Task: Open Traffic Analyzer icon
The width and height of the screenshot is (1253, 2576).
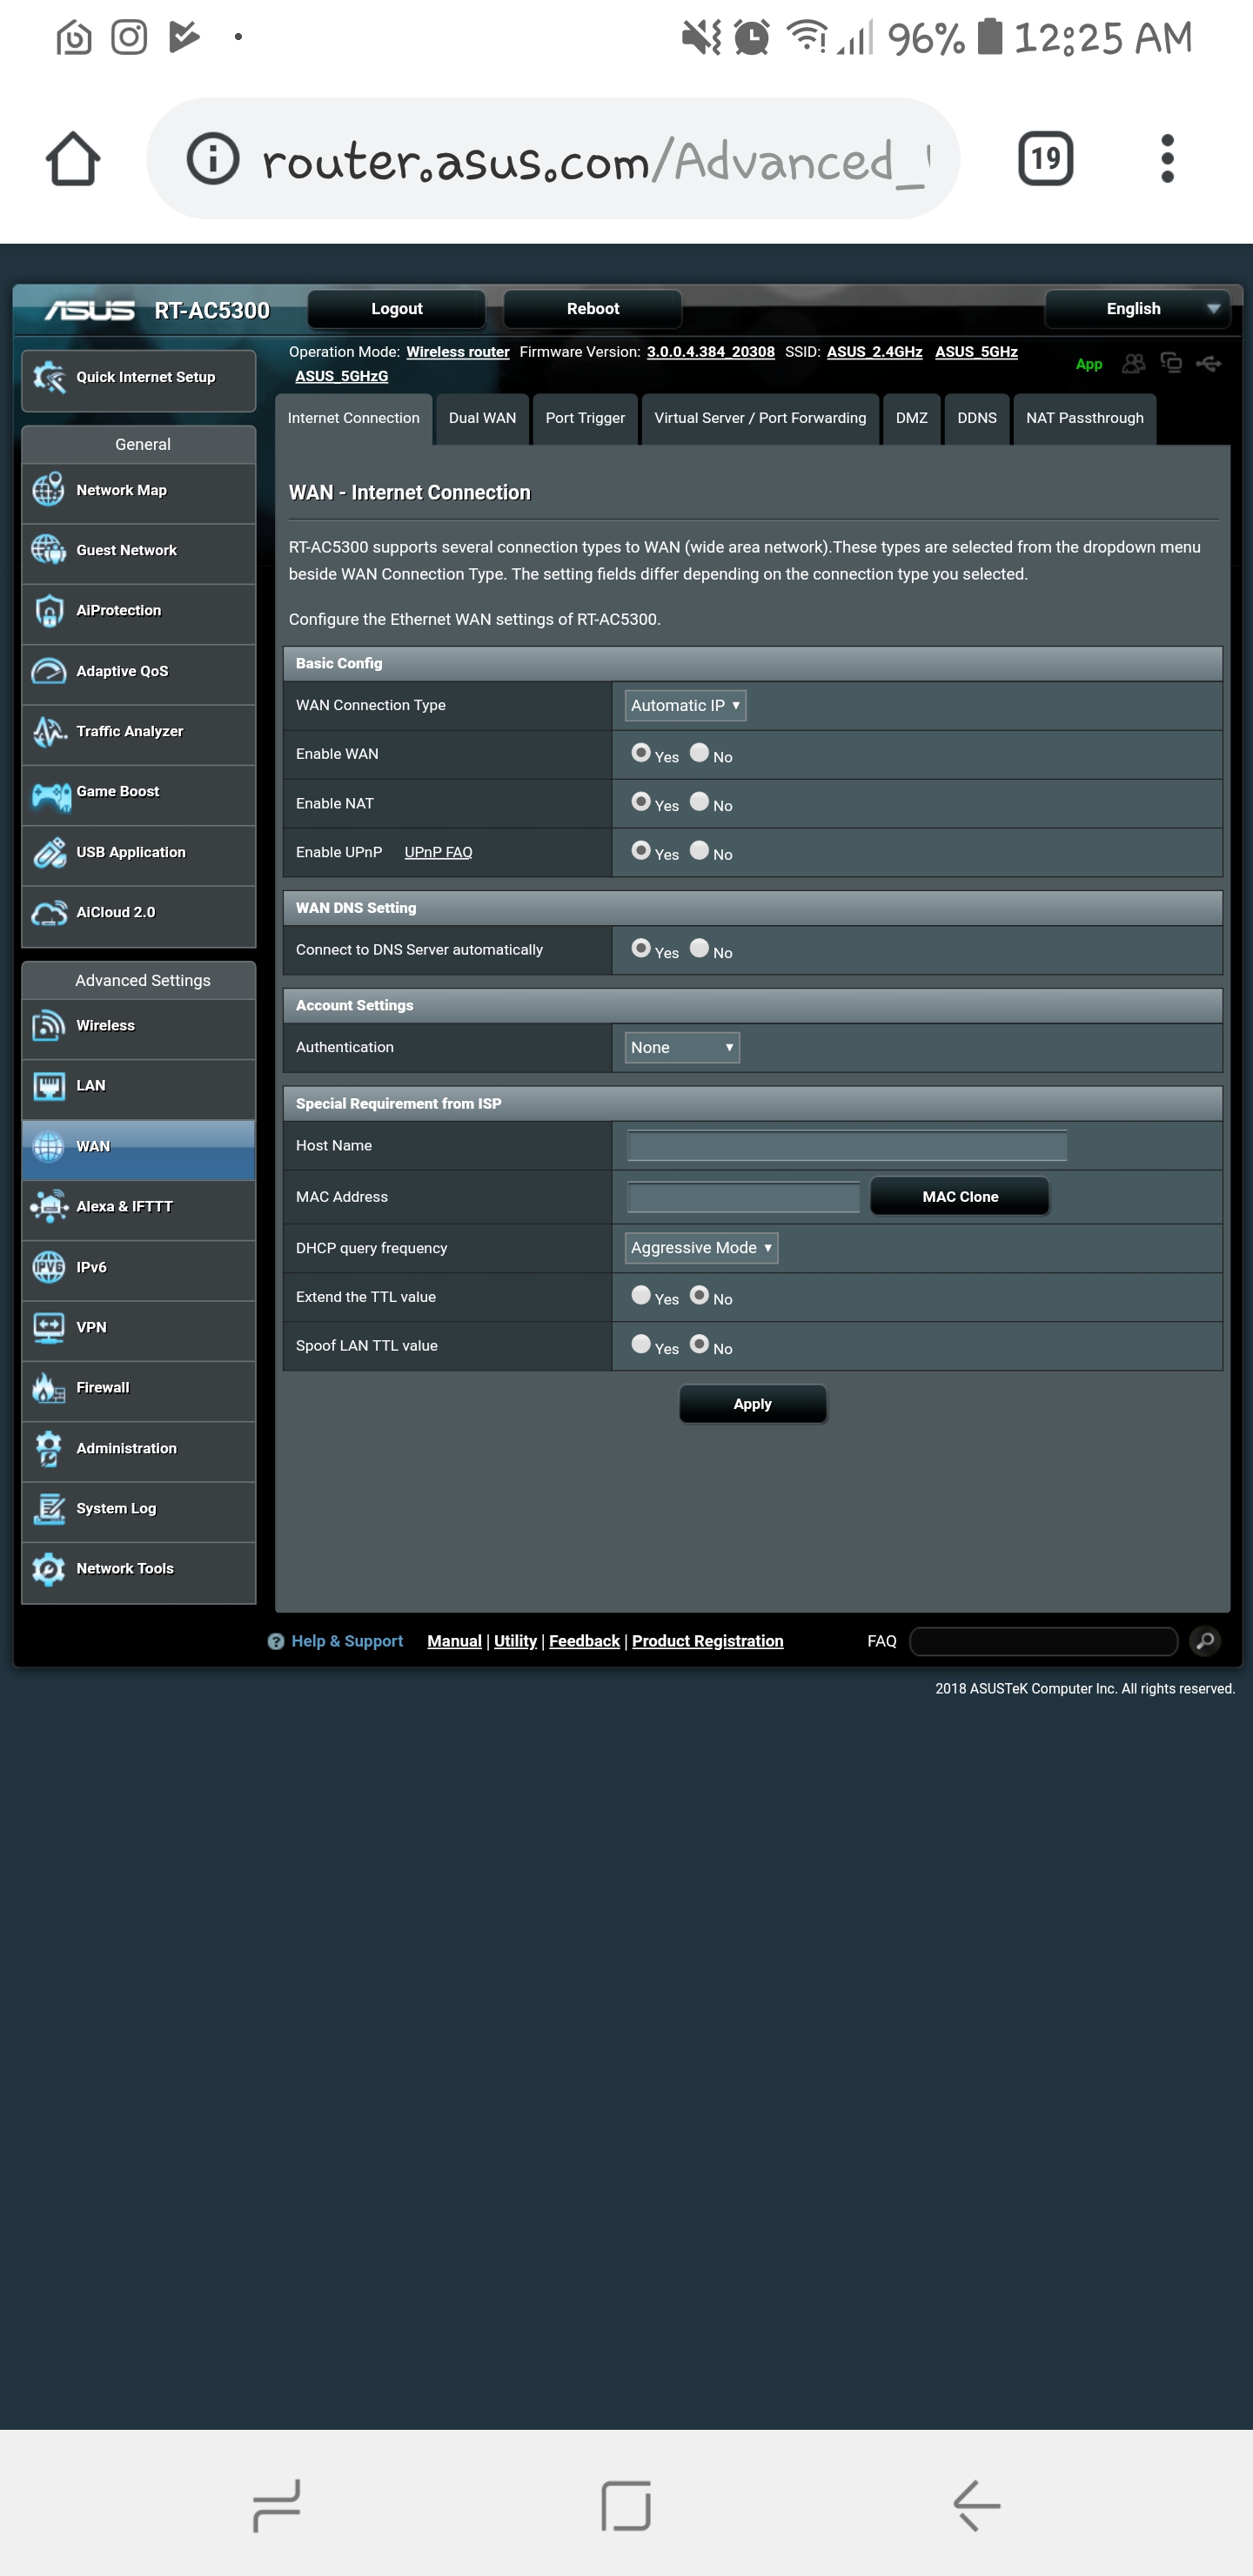Action: pos(49,731)
